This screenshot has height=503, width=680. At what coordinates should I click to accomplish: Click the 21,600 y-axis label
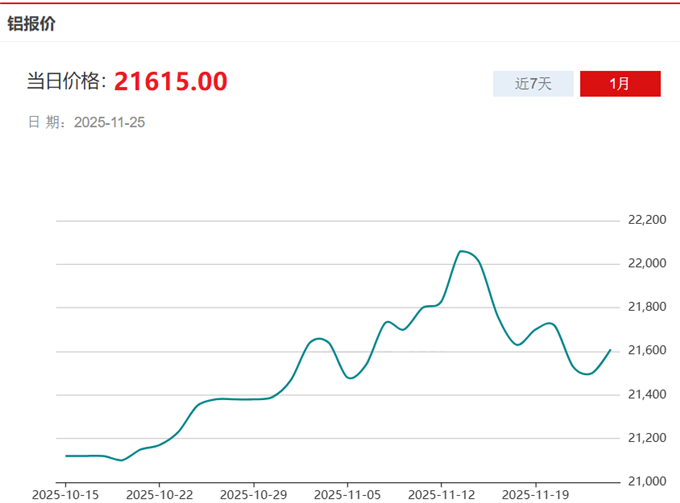645,351
